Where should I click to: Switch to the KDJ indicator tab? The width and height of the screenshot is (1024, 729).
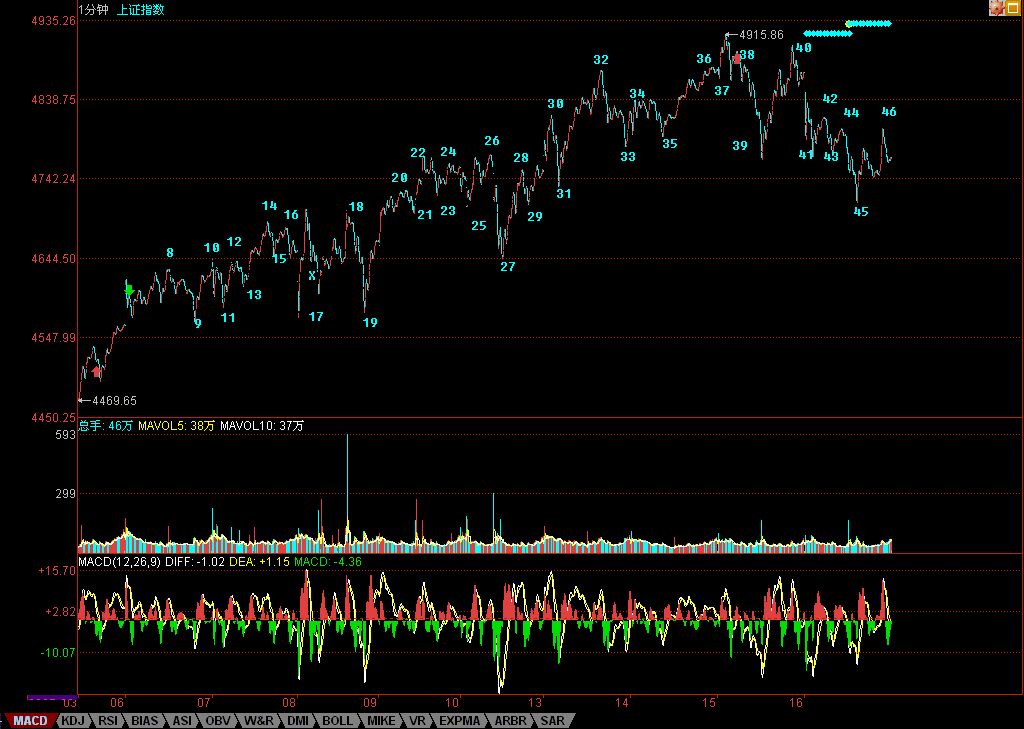[x=73, y=720]
